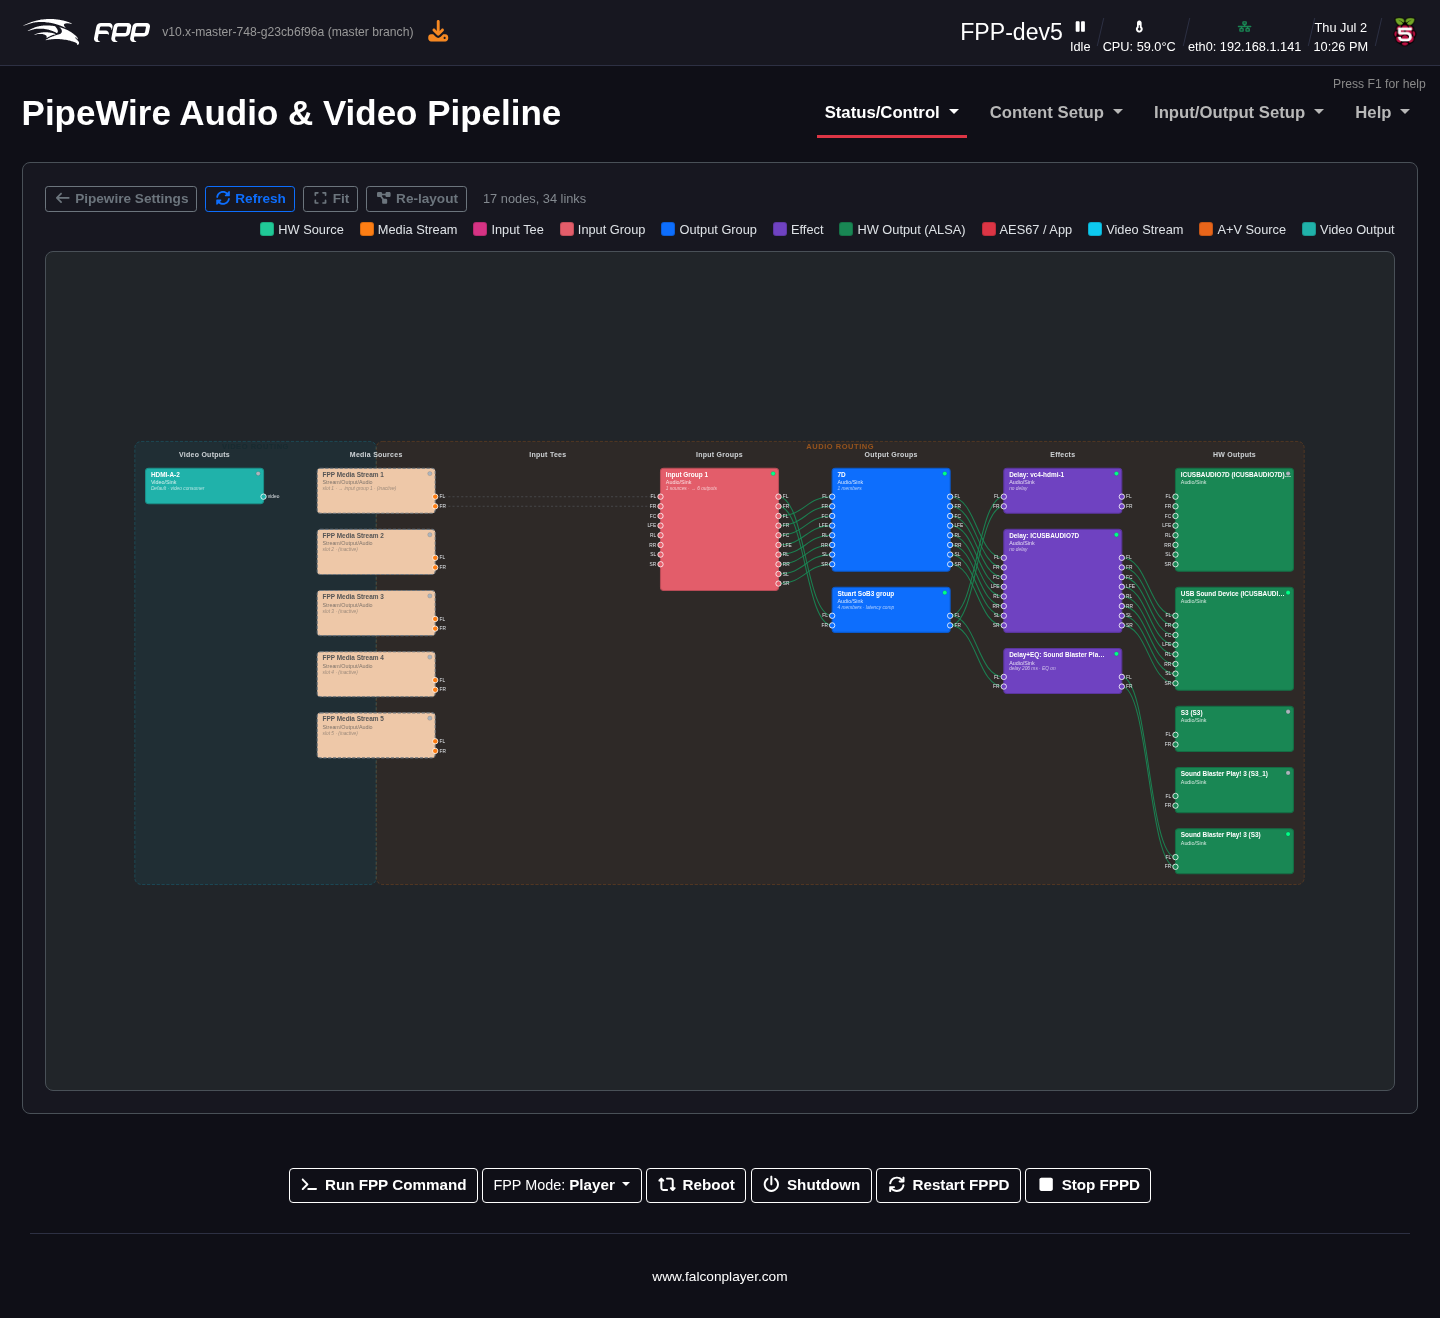Click the eth0: 192.168.1.141 address text
The height and width of the screenshot is (1318, 1440).
1244,47
